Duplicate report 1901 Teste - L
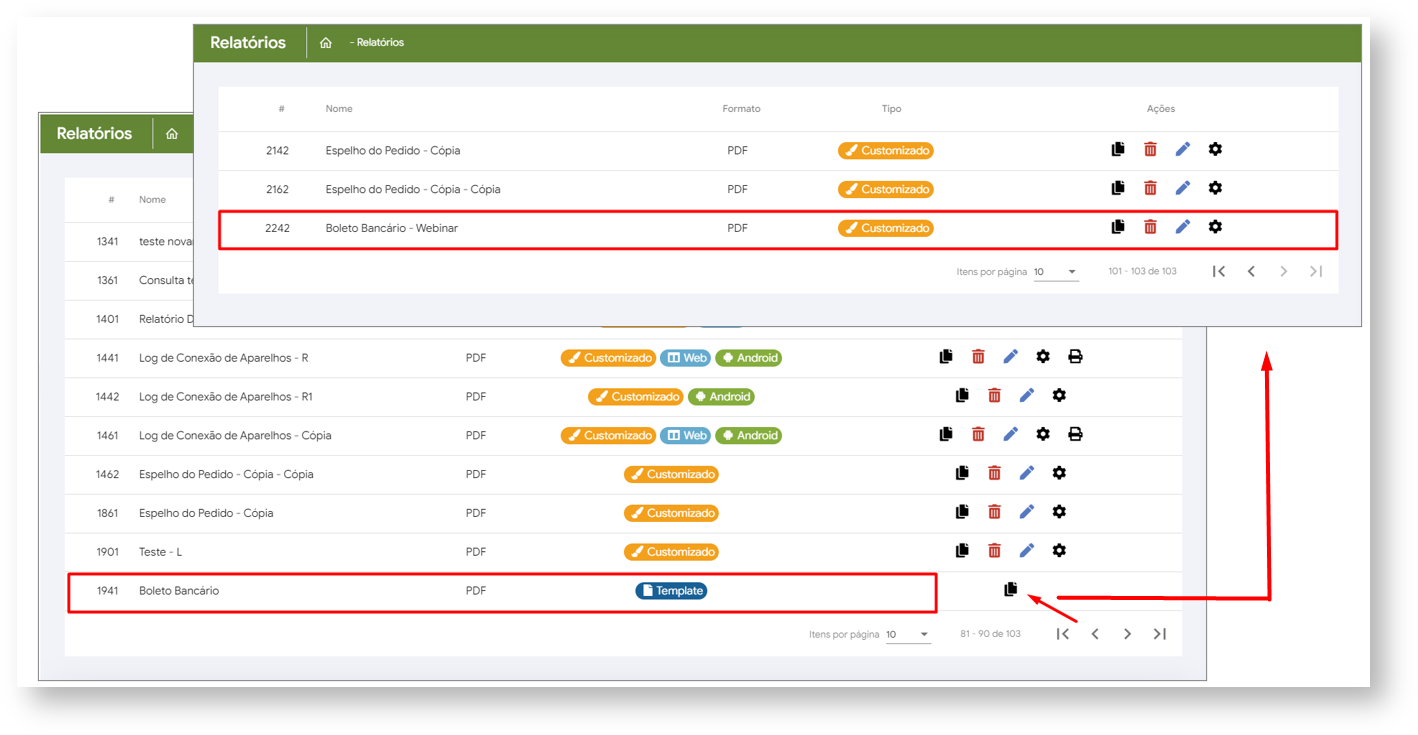 coord(962,551)
